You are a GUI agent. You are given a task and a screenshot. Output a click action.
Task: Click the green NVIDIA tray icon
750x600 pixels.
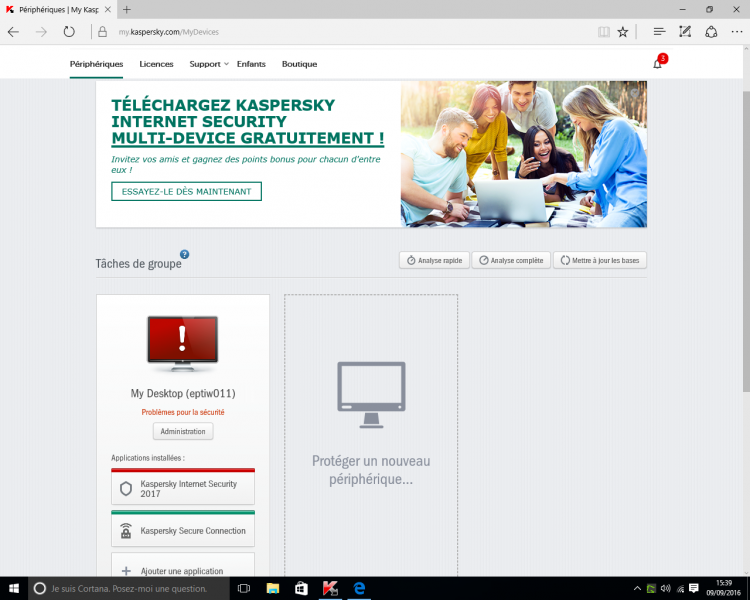click(x=651, y=589)
